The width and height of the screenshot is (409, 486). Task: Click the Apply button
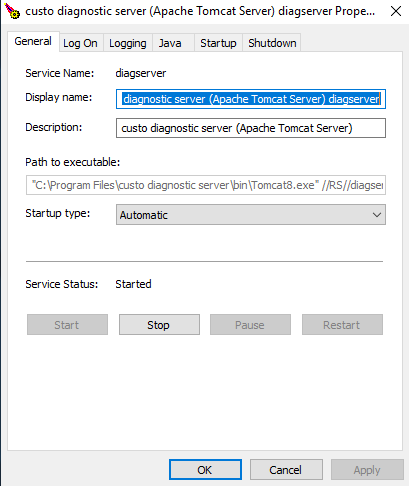coord(367,470)
